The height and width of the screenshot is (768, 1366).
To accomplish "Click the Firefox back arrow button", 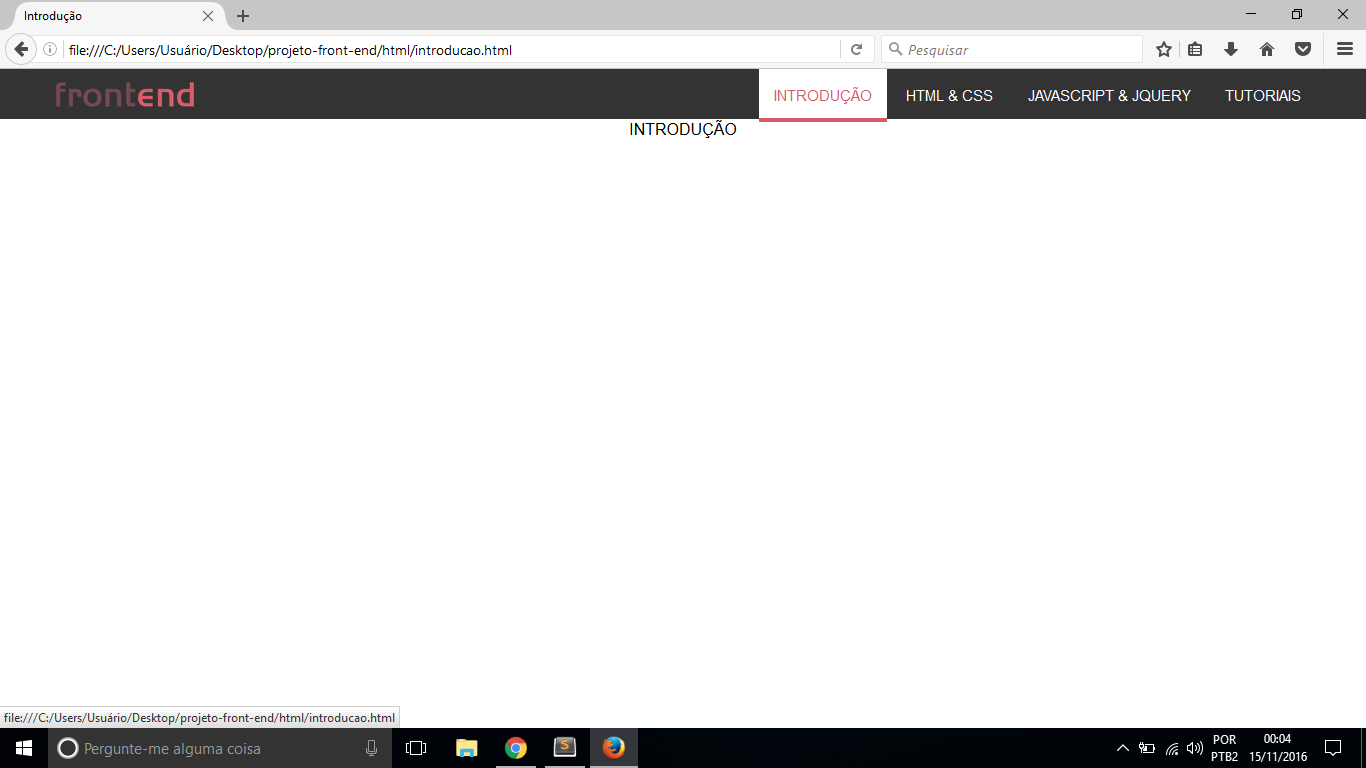I will click(21, 49).
